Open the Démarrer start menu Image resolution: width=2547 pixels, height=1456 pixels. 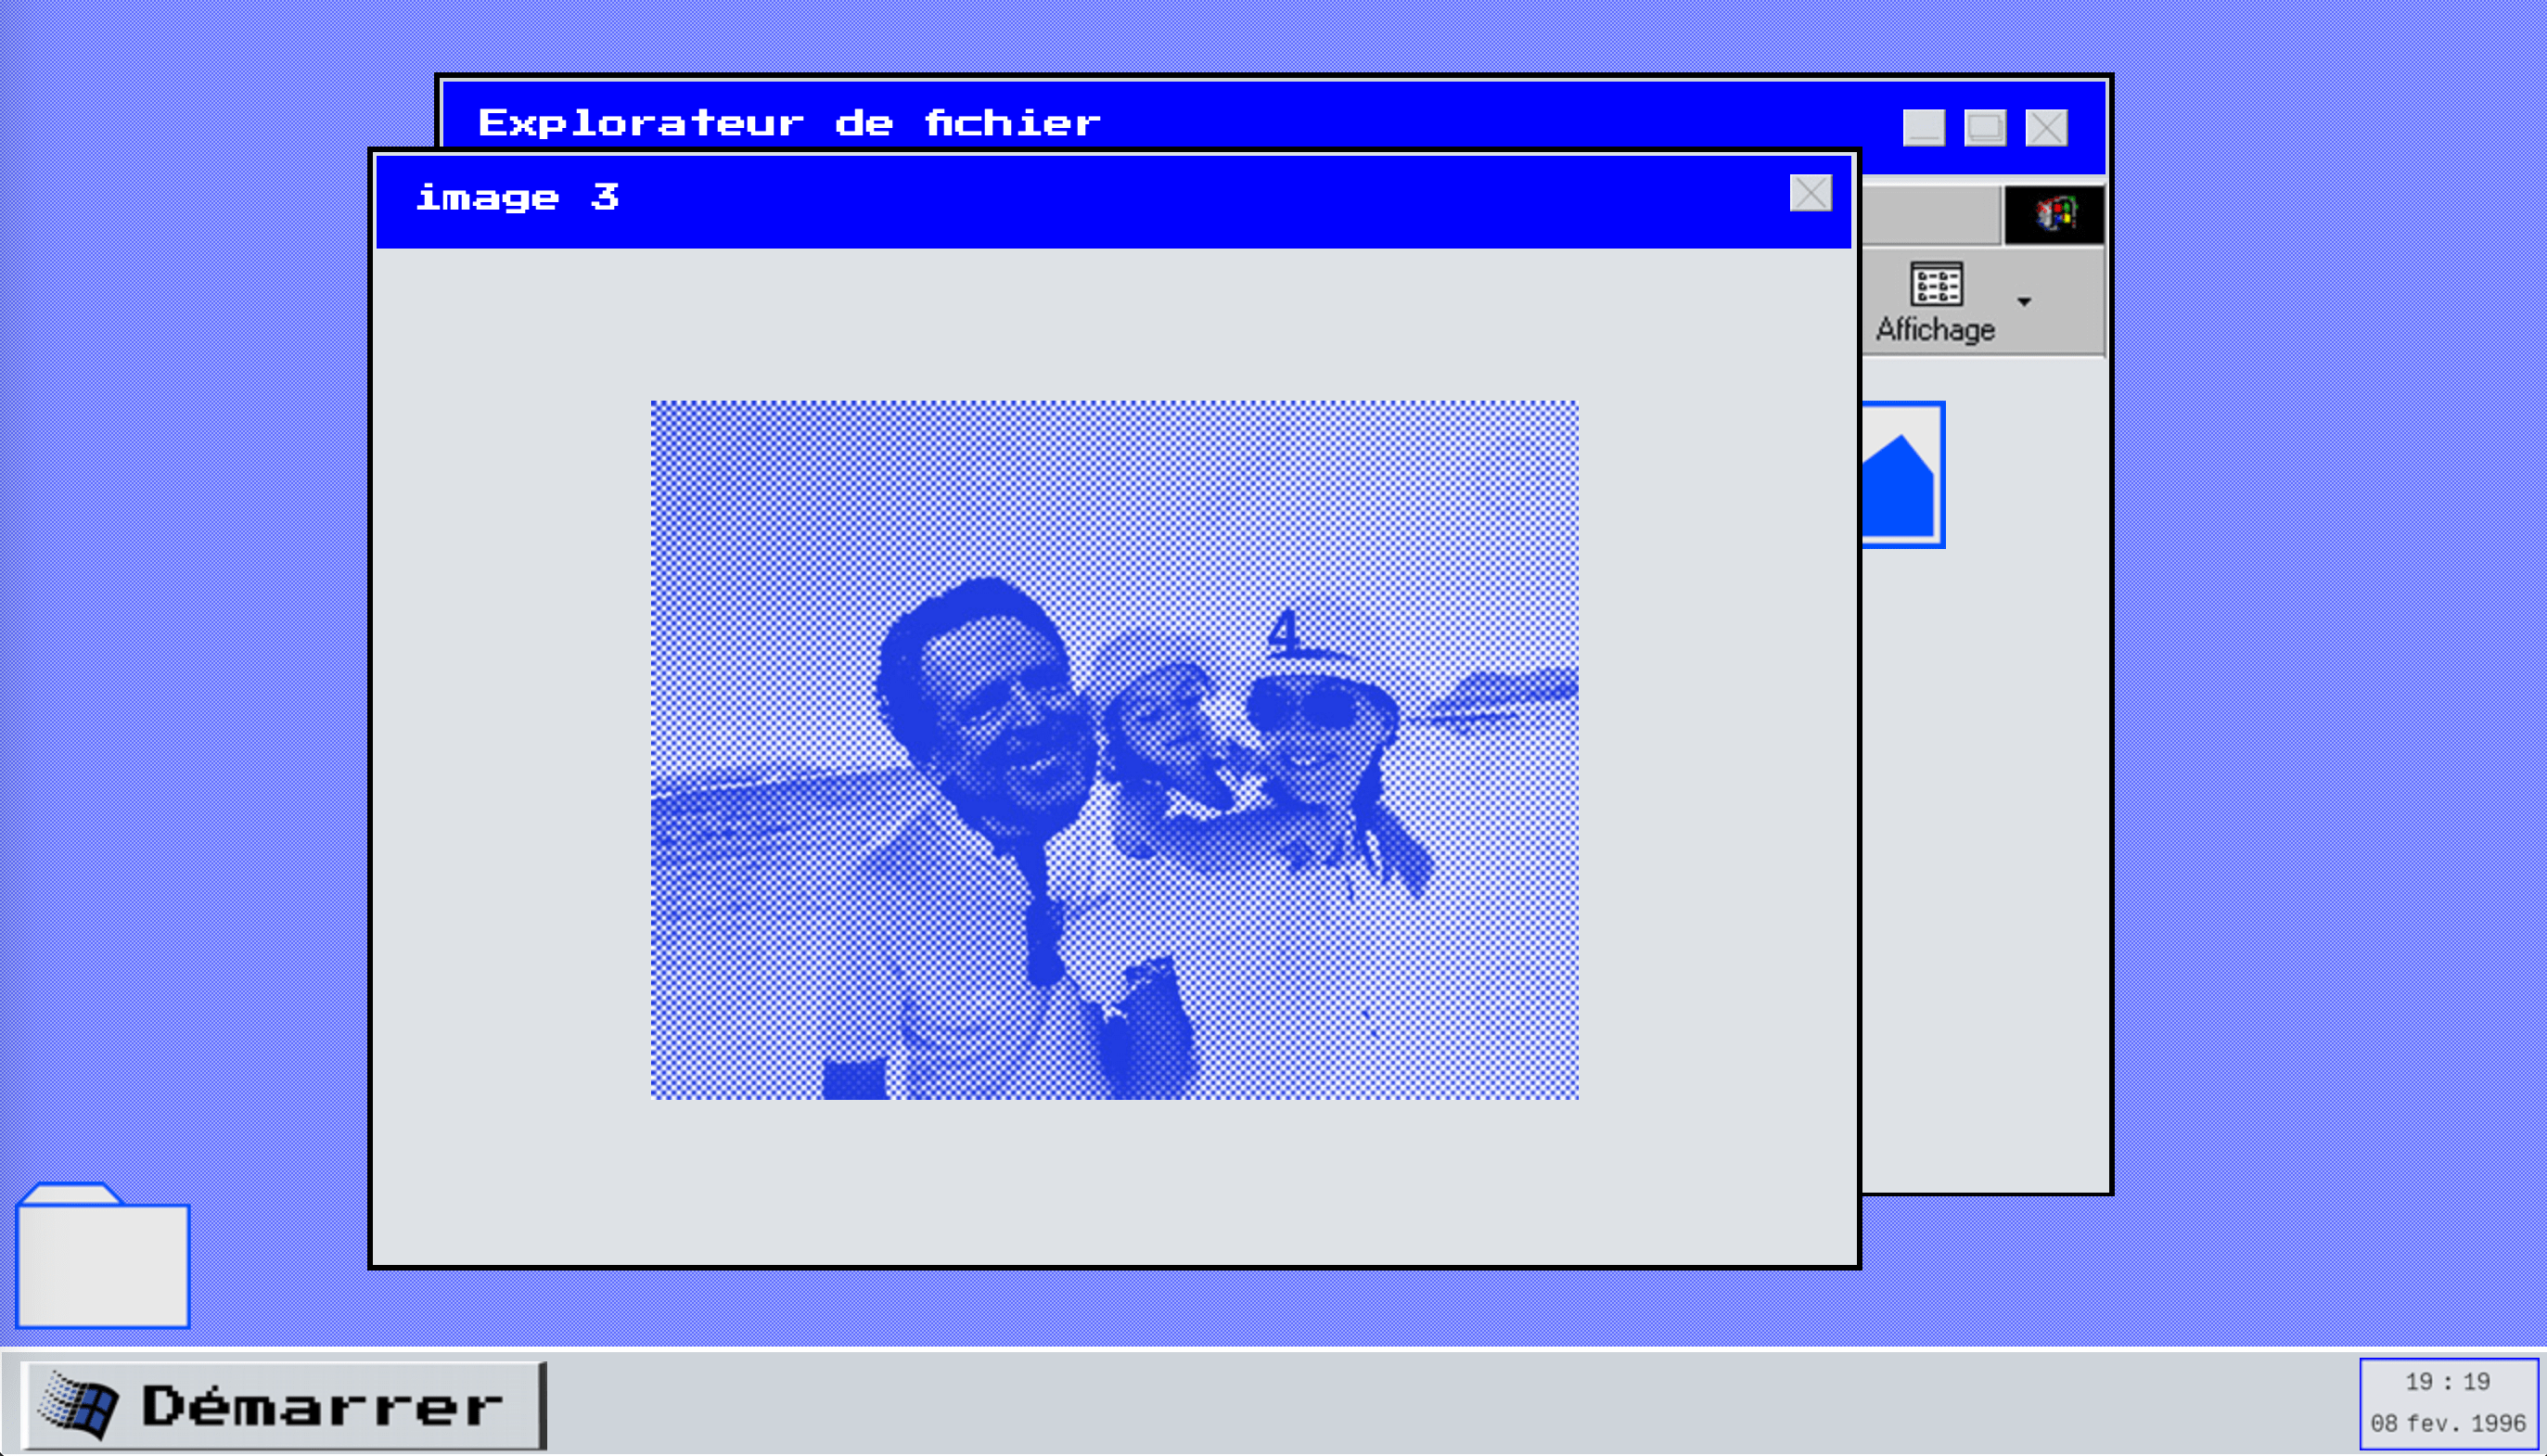[283, 1405]
